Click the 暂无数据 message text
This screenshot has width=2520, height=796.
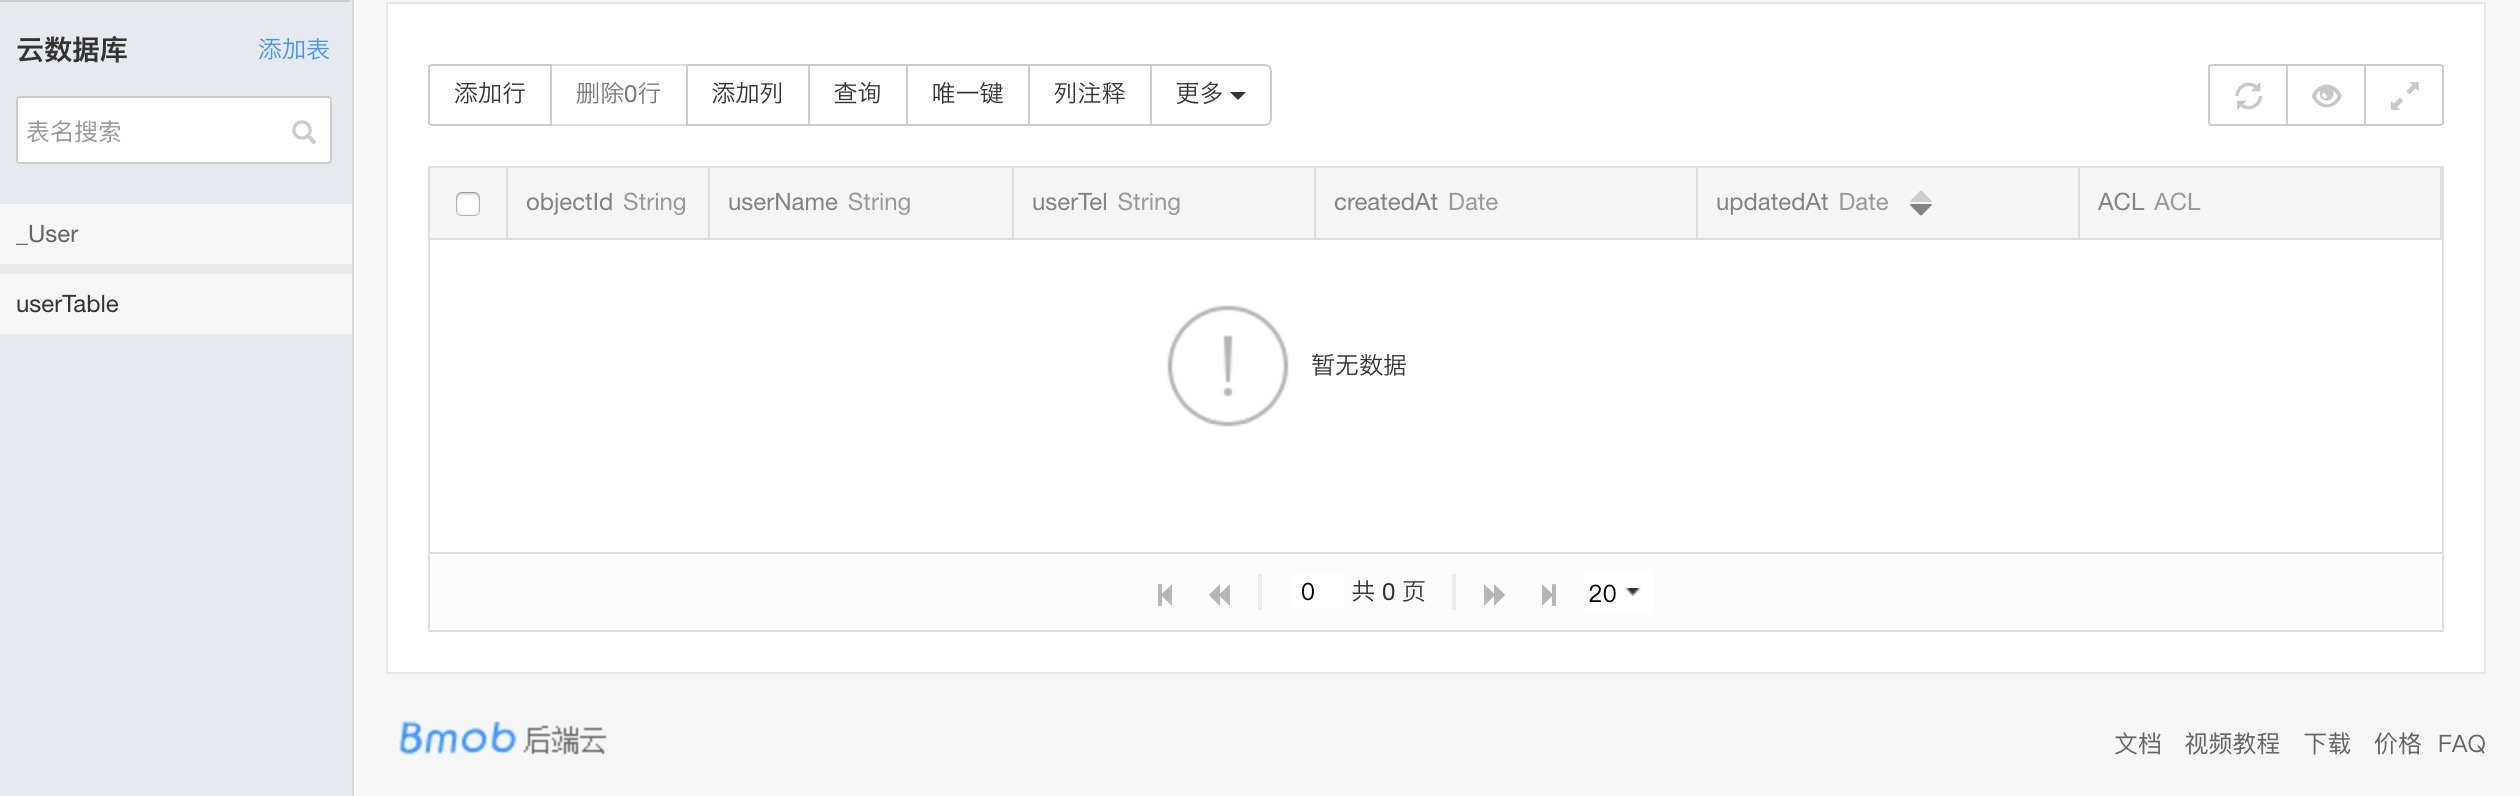(1358, 365)
